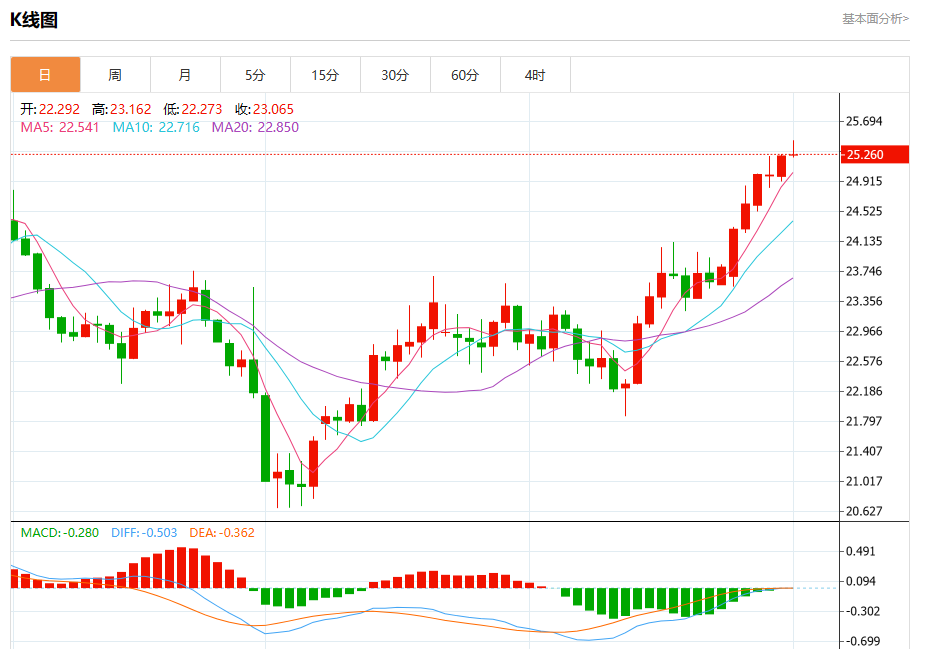Click the MA5: 22.541 indicator label
Screen dimensions: 925x649
(x=60, y=127)
